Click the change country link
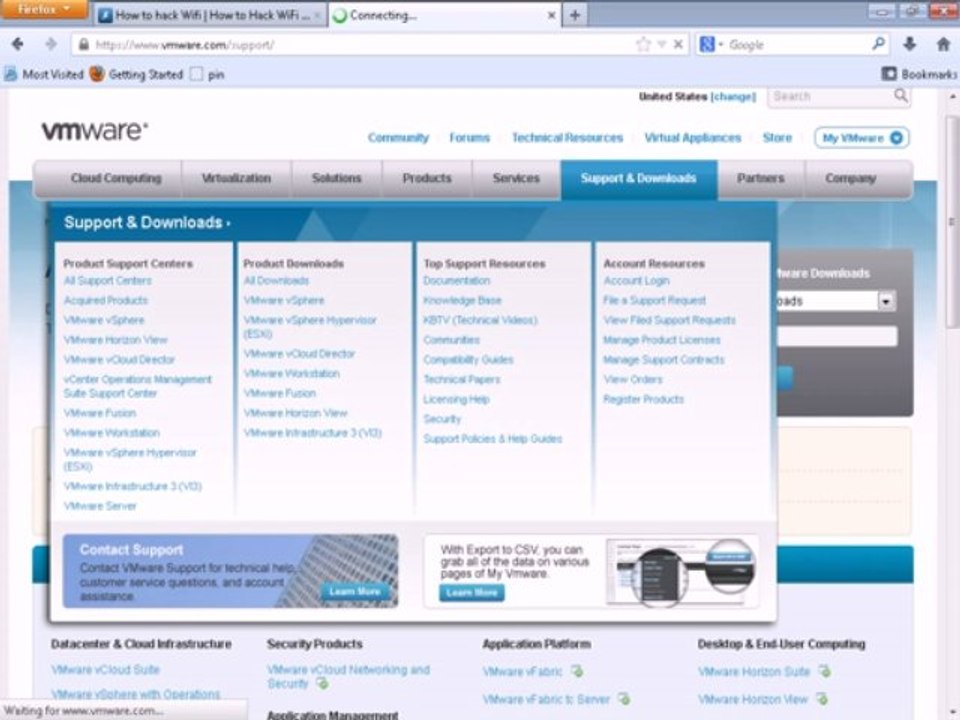 click(x=733, y=96)
